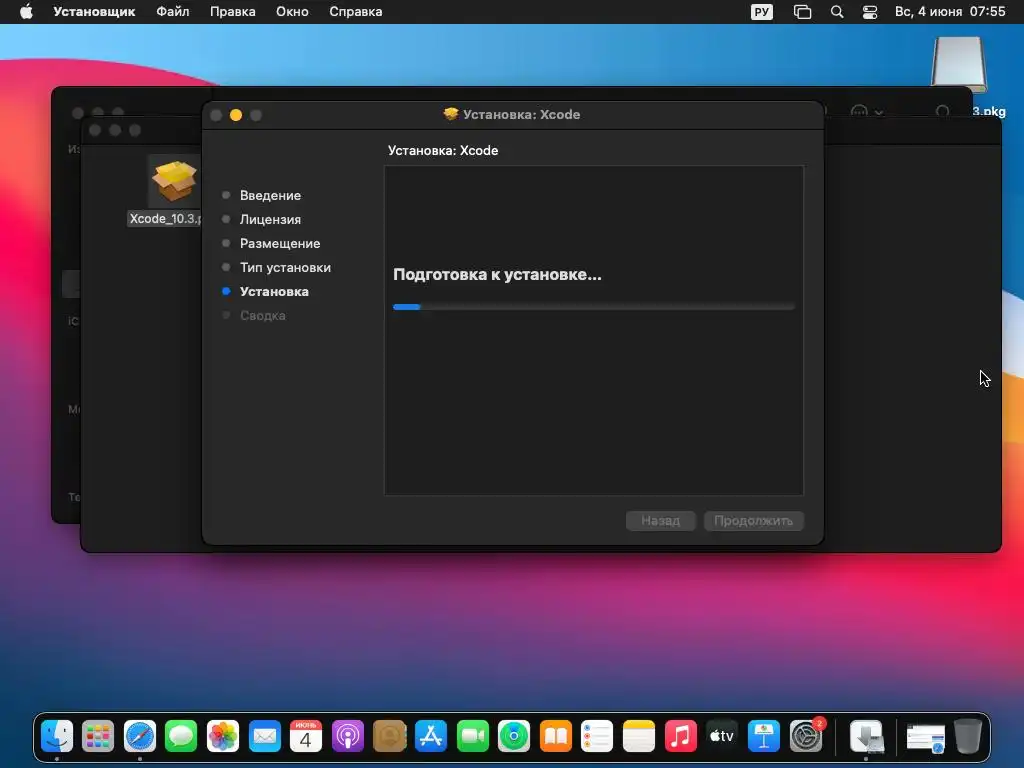The image size is (1024, 768).
Task: Open System Preferences from the Dock
Action: pos(806,736)
